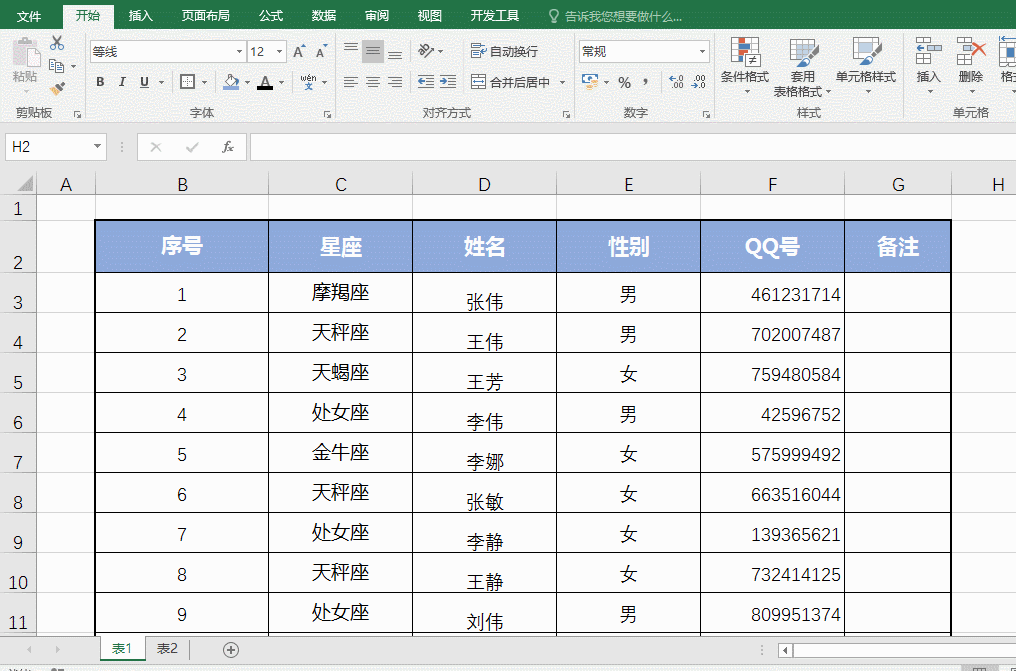This screenshot has width=1016, height=671.
Task: Switch to the 插入 (Insert) ribbon tab
Action: coord(141,16)
